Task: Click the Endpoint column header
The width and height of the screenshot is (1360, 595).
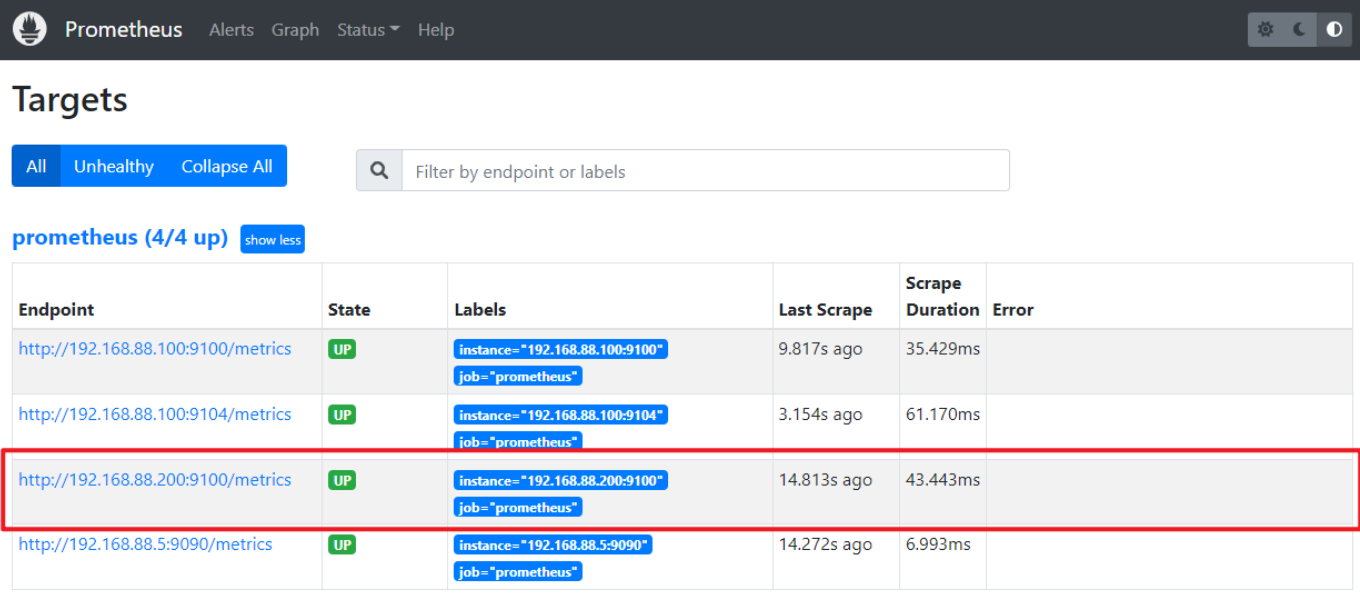Action: pyautogui.click(x=56, y=310)
